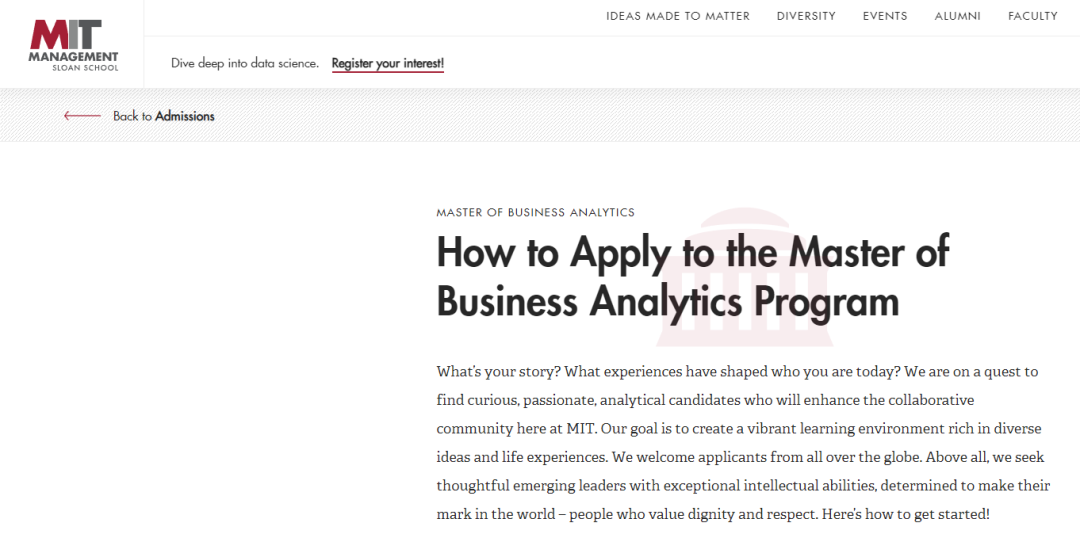This screenshot has height=538, width=1080.
Task: Click the bold Admissions word in the breadcrumb
Action: pos(185,116)
